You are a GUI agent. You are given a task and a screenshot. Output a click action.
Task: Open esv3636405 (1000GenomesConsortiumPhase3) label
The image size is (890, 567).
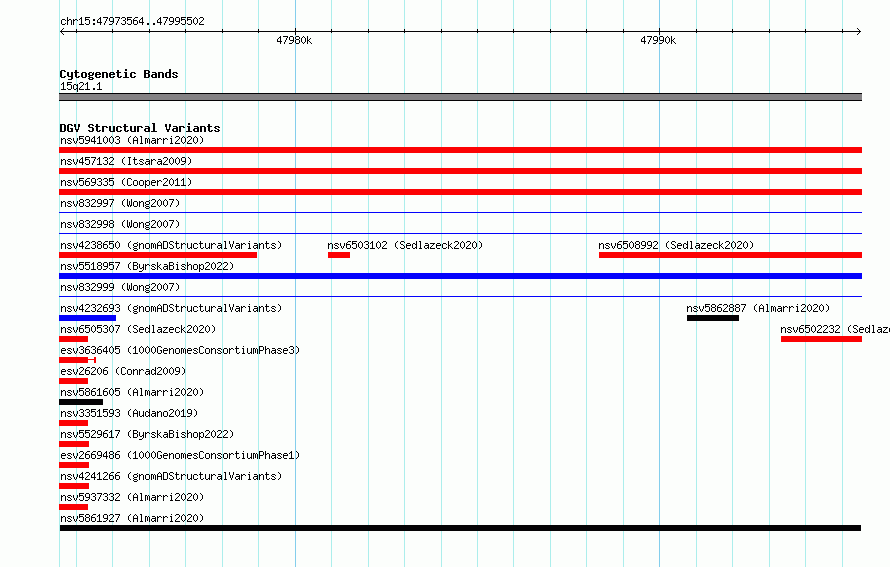point(180,350)
